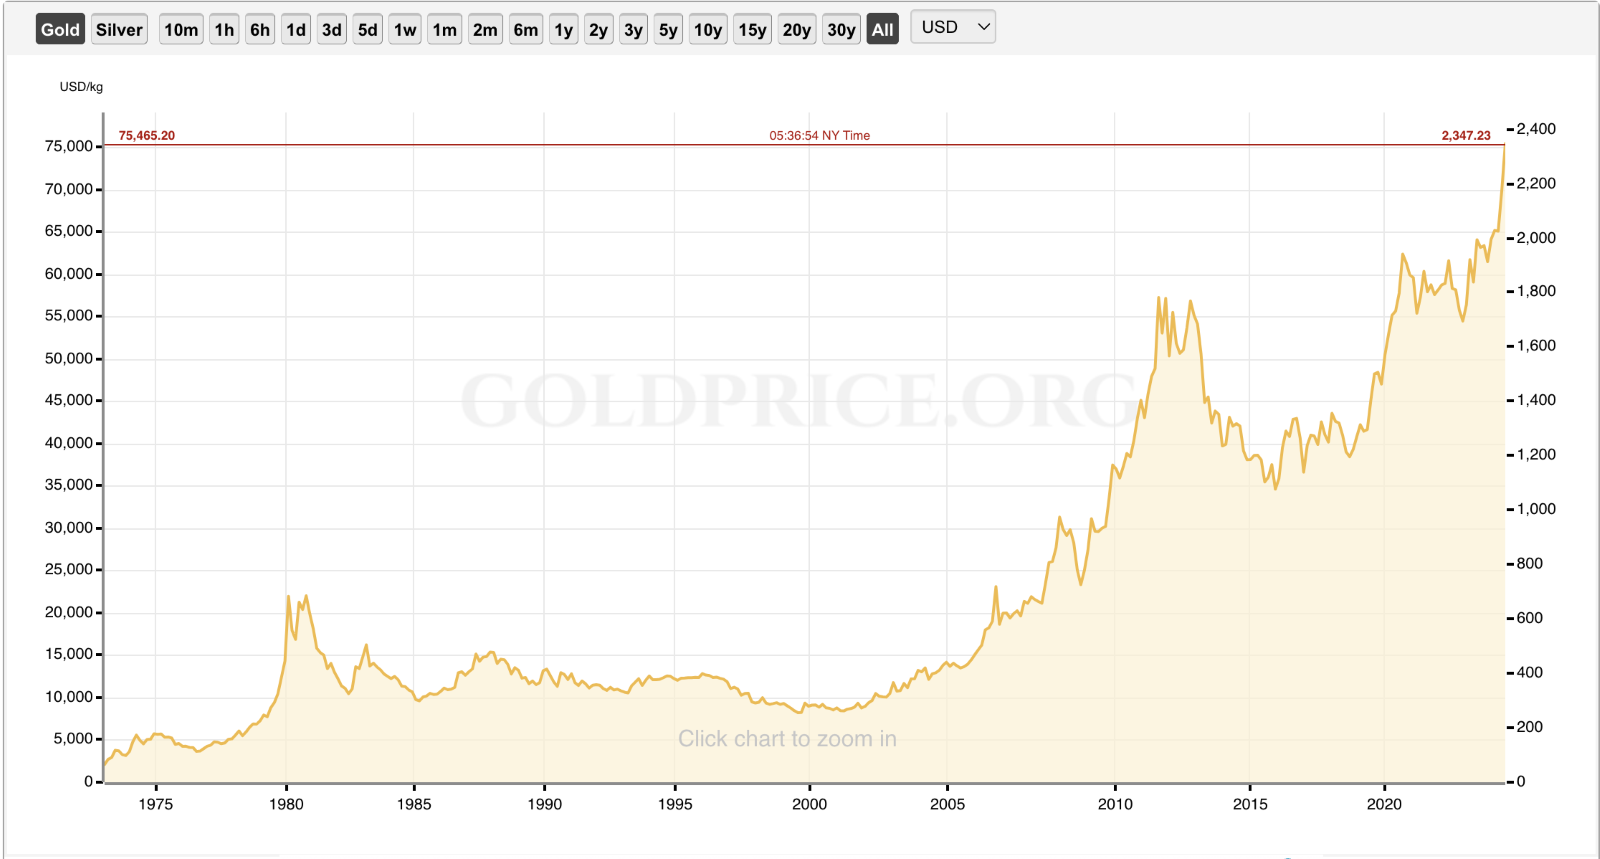
Task: Click the 1,800 right axis value
Action: tap(1536, 291)
